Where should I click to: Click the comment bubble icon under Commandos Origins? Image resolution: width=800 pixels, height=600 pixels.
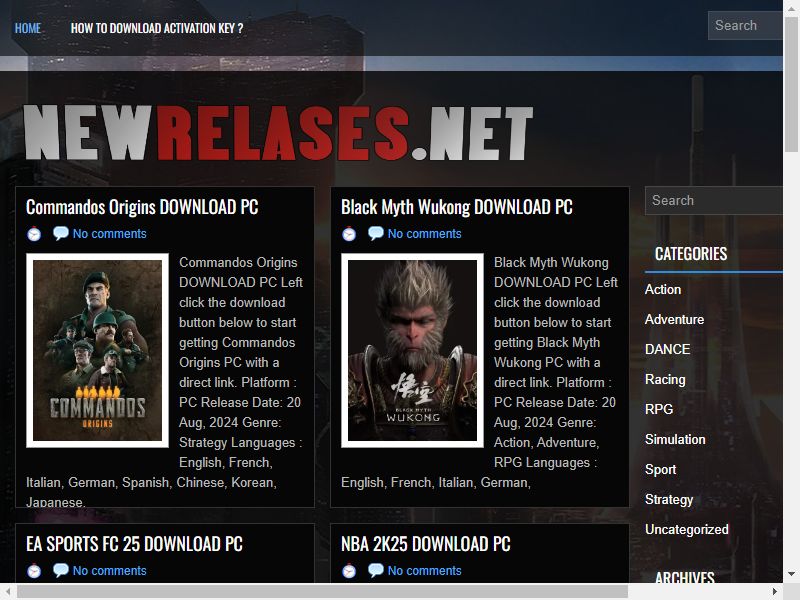click(61, 233)
